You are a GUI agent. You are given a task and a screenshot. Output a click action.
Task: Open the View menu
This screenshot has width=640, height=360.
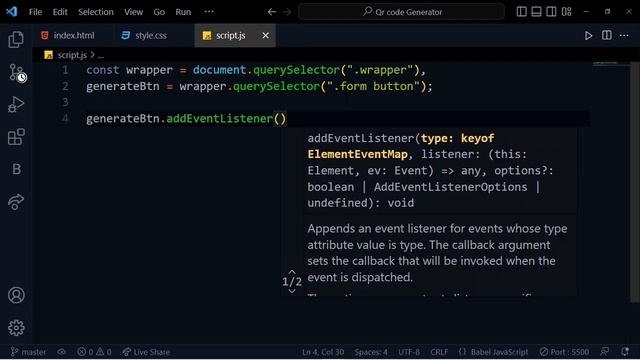click(133, 12)
